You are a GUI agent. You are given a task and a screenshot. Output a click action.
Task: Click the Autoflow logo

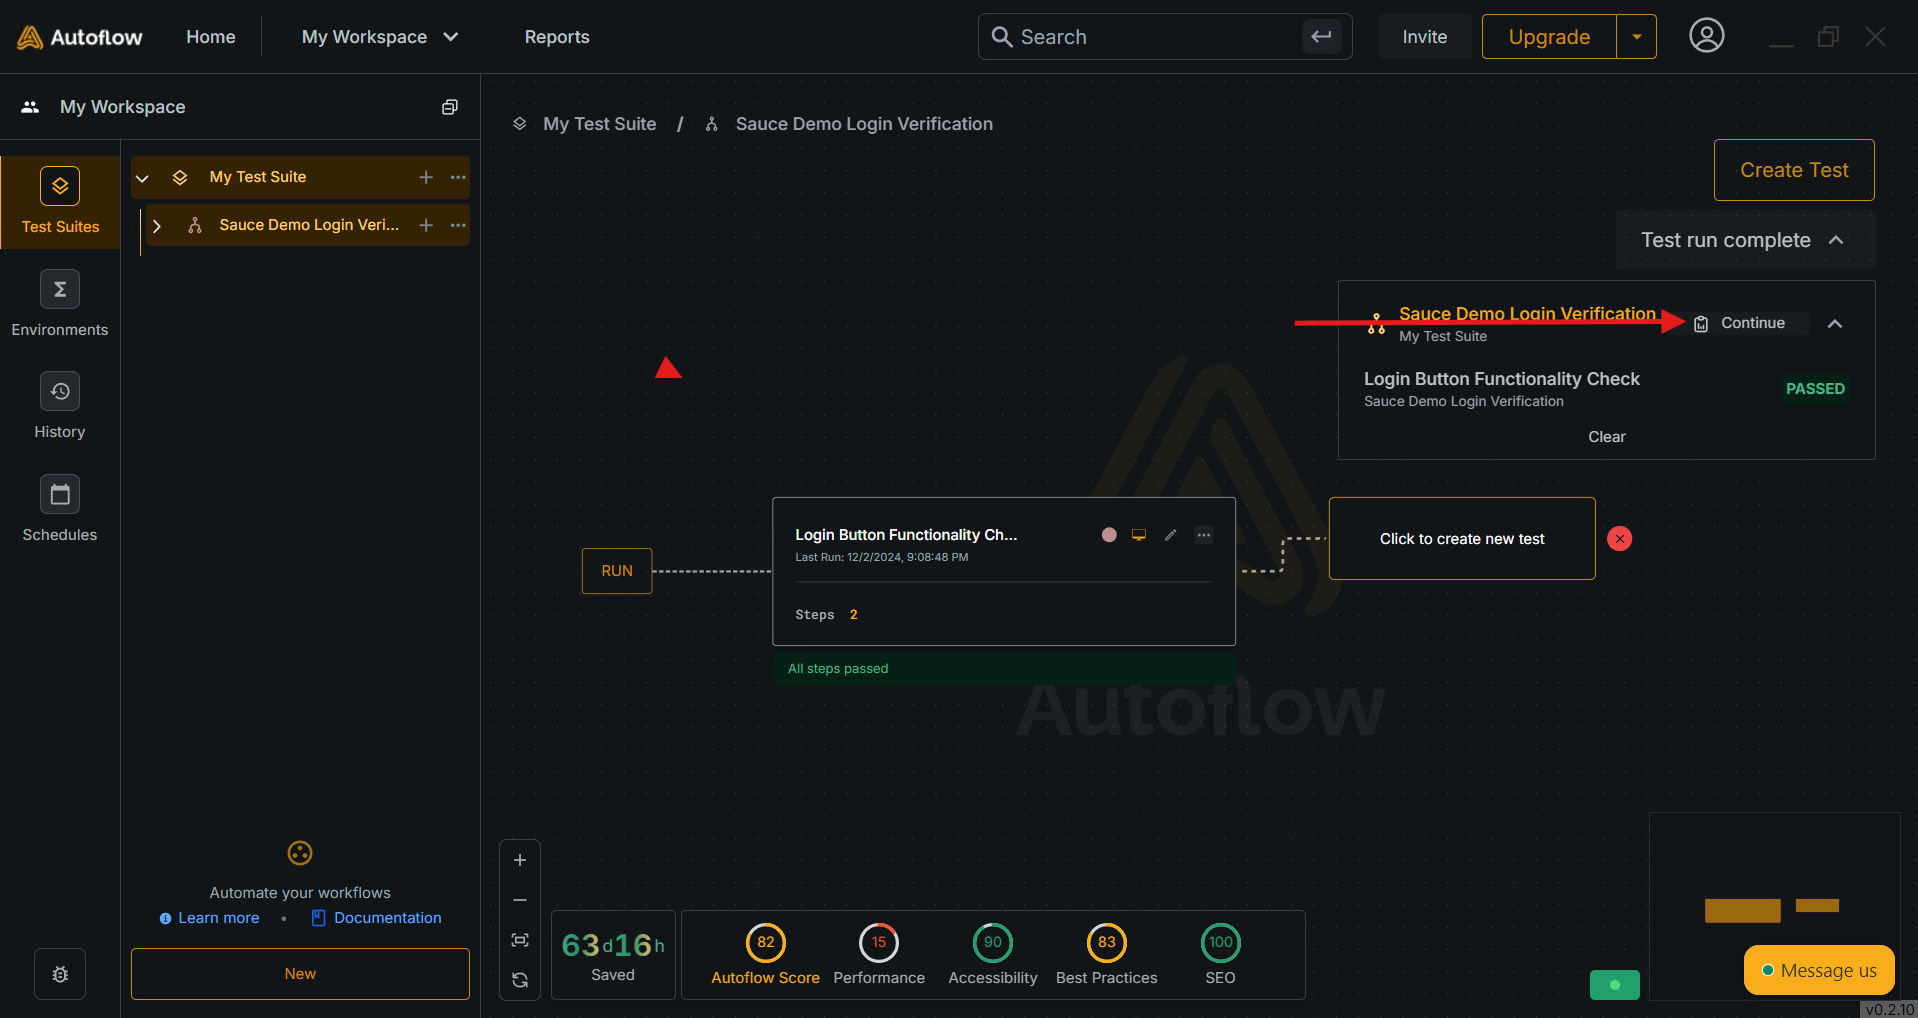(80, 37)
